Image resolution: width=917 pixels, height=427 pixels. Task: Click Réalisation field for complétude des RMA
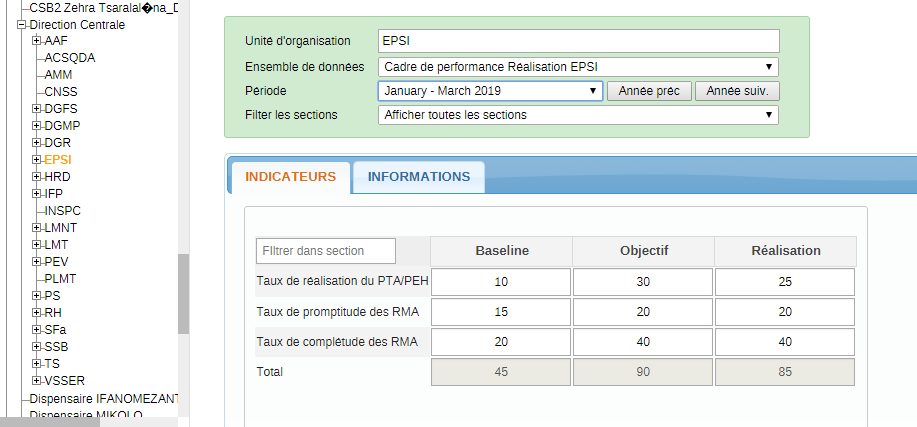pyautogui.click(x=785, y=343)
